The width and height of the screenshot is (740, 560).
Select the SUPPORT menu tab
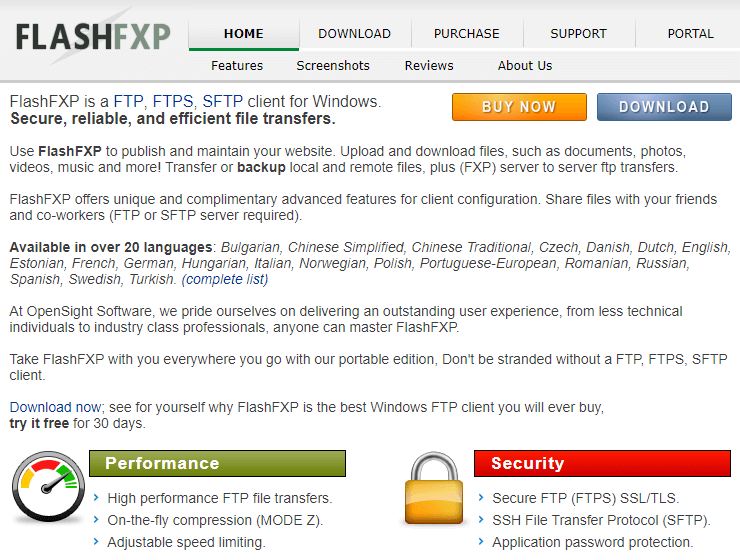click(578, 33)
